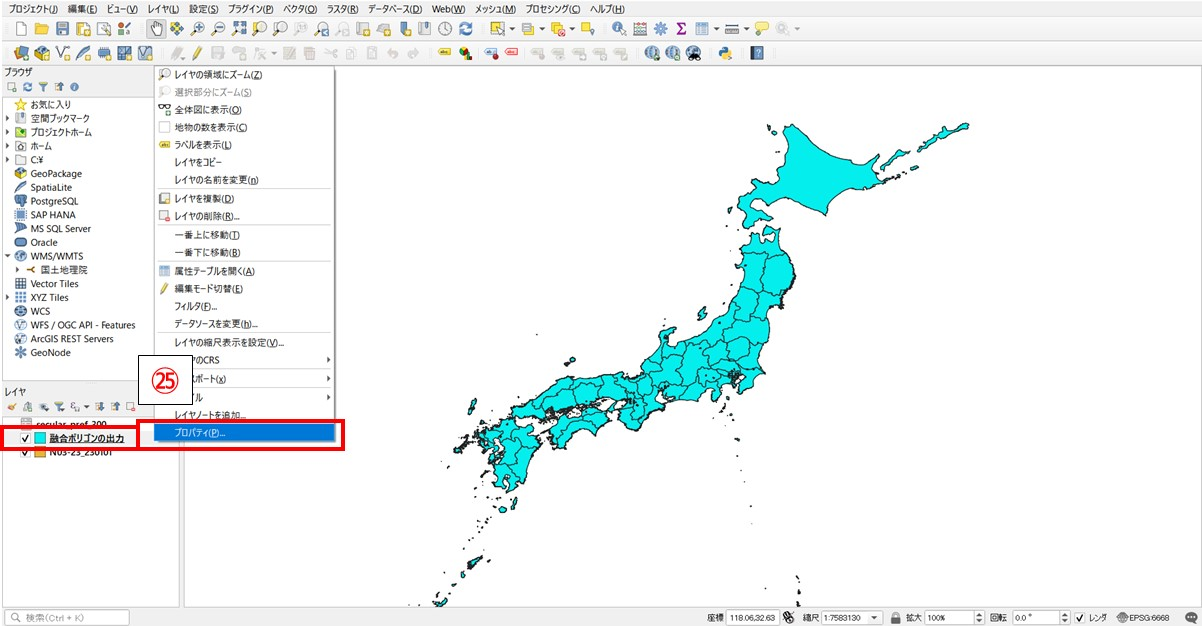
Task: Click the Refresh map canvas icon
Action: (466, 29)
